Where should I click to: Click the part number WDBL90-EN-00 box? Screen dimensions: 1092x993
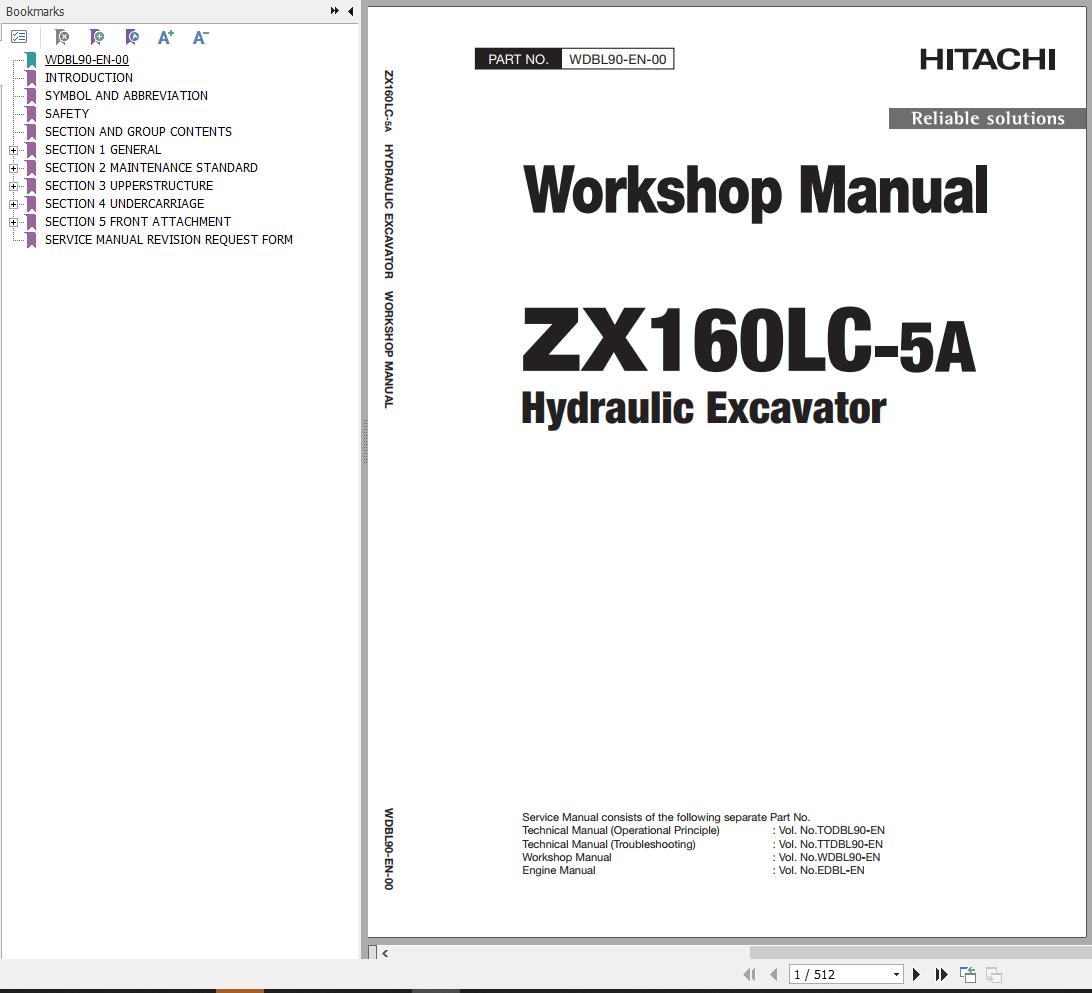click(618, 59)
